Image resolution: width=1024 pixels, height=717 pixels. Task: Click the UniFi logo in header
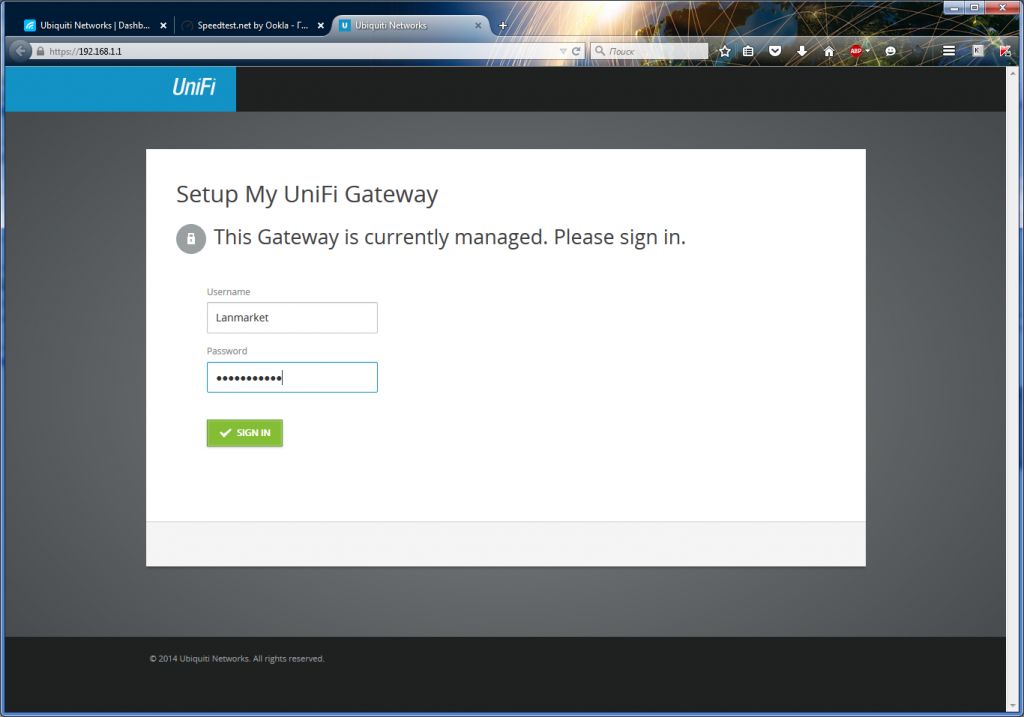pyautogui.click(x=194, y=87)
